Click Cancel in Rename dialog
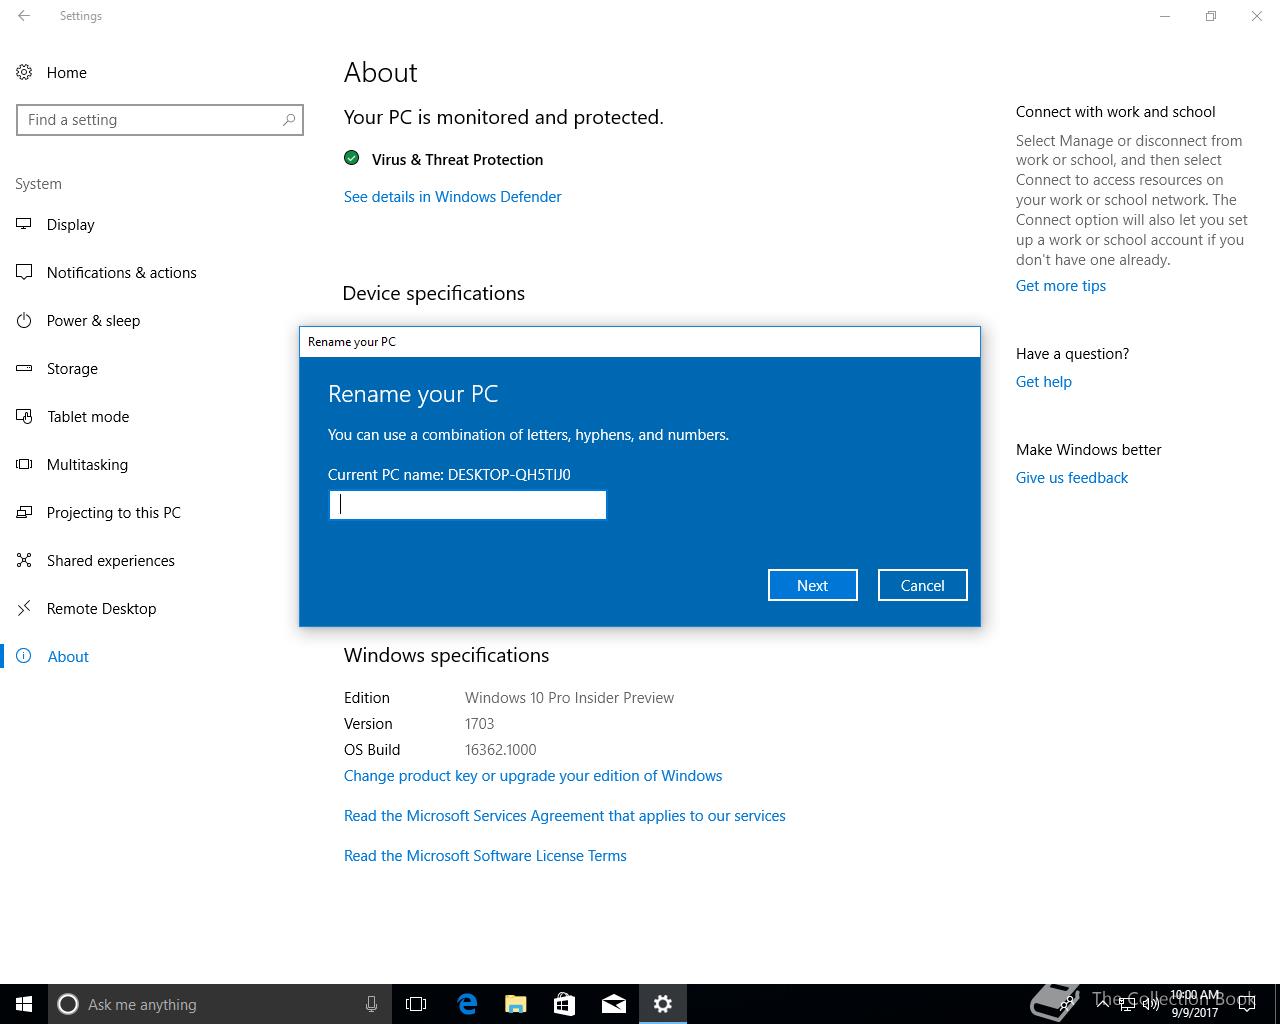Image resolution: width=1280 pixels, height=1024 pixels. (x=922, y=585)
